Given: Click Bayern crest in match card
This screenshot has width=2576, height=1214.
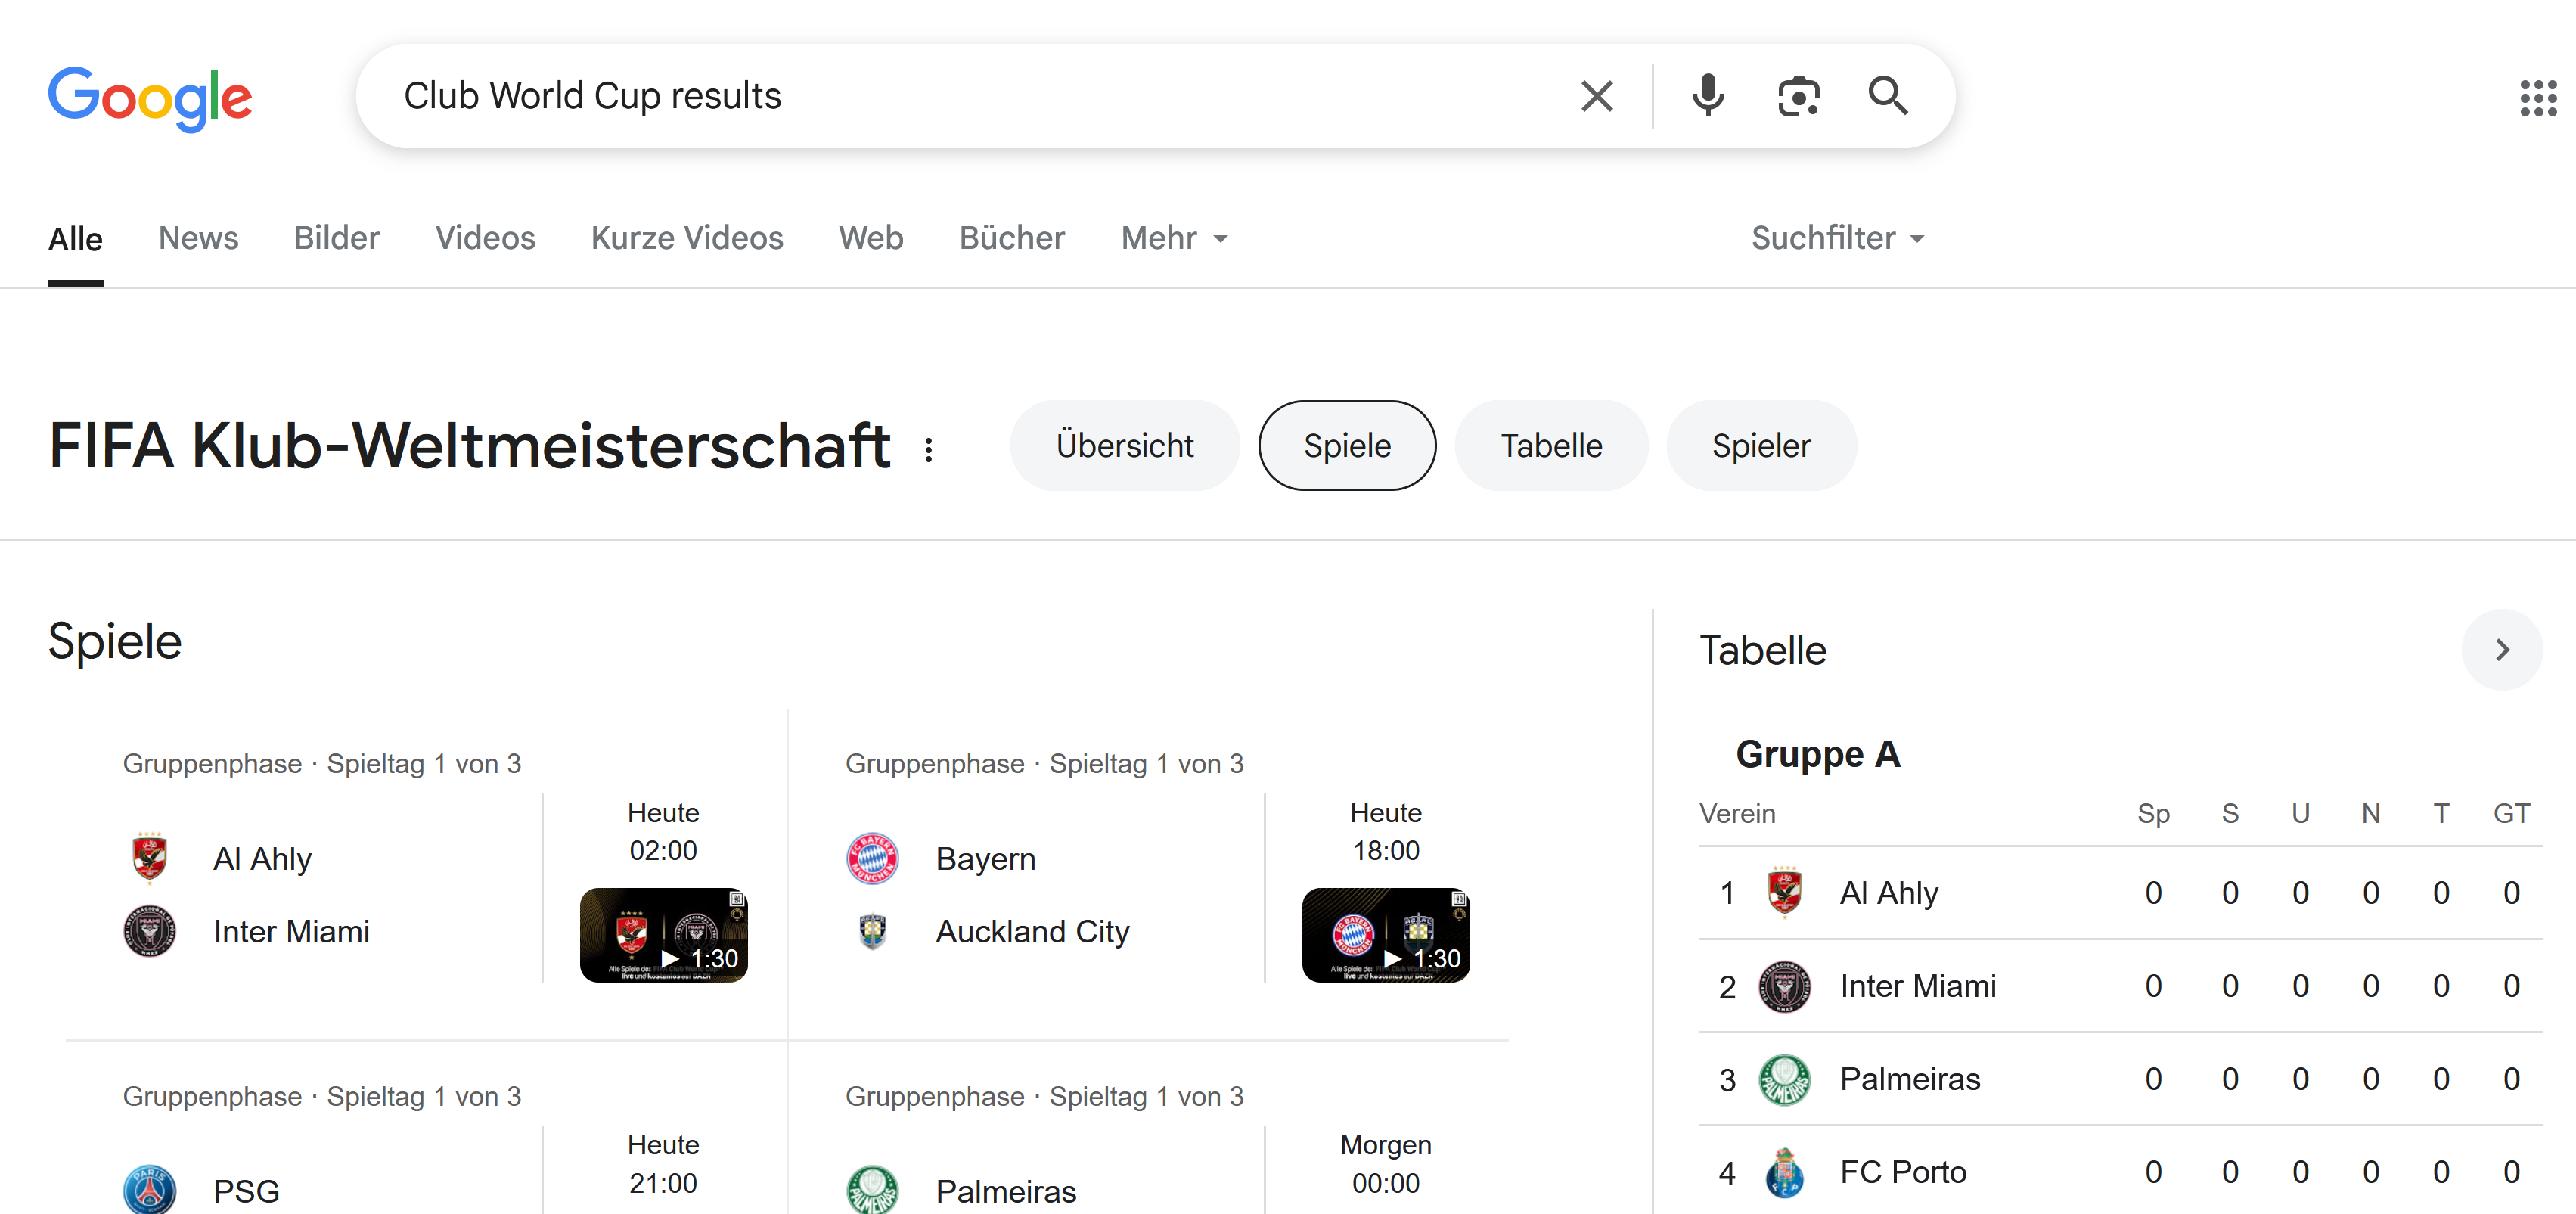Looking at the screenshot, I should point(872,858).
